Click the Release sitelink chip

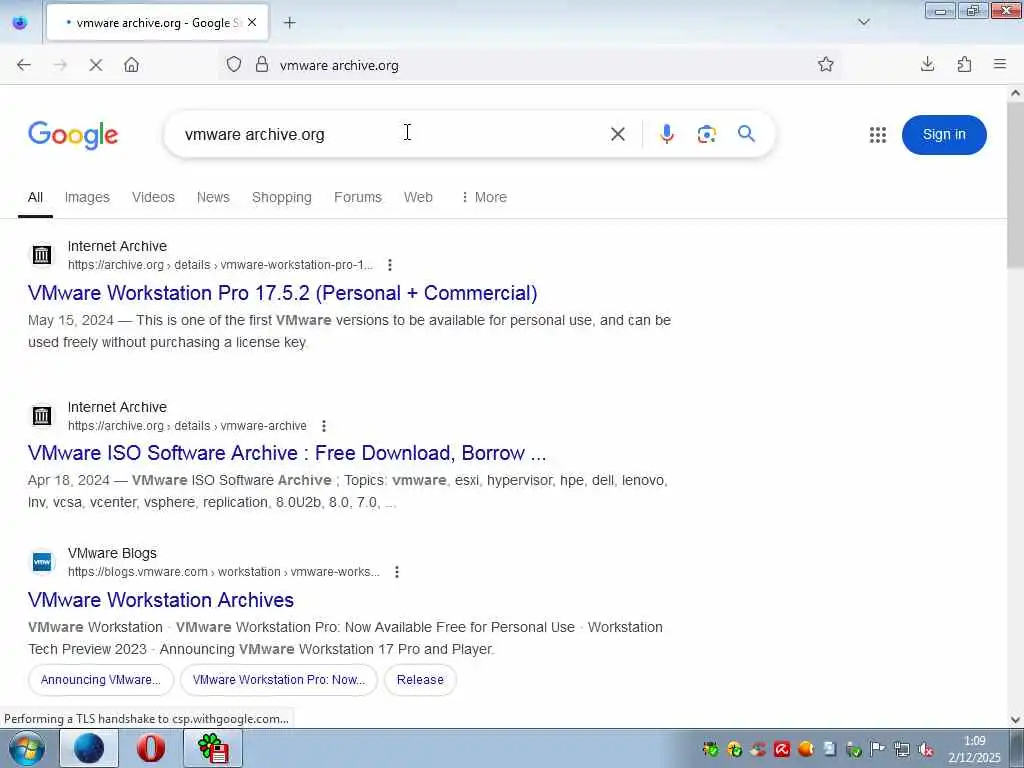(x=420, y=680)
